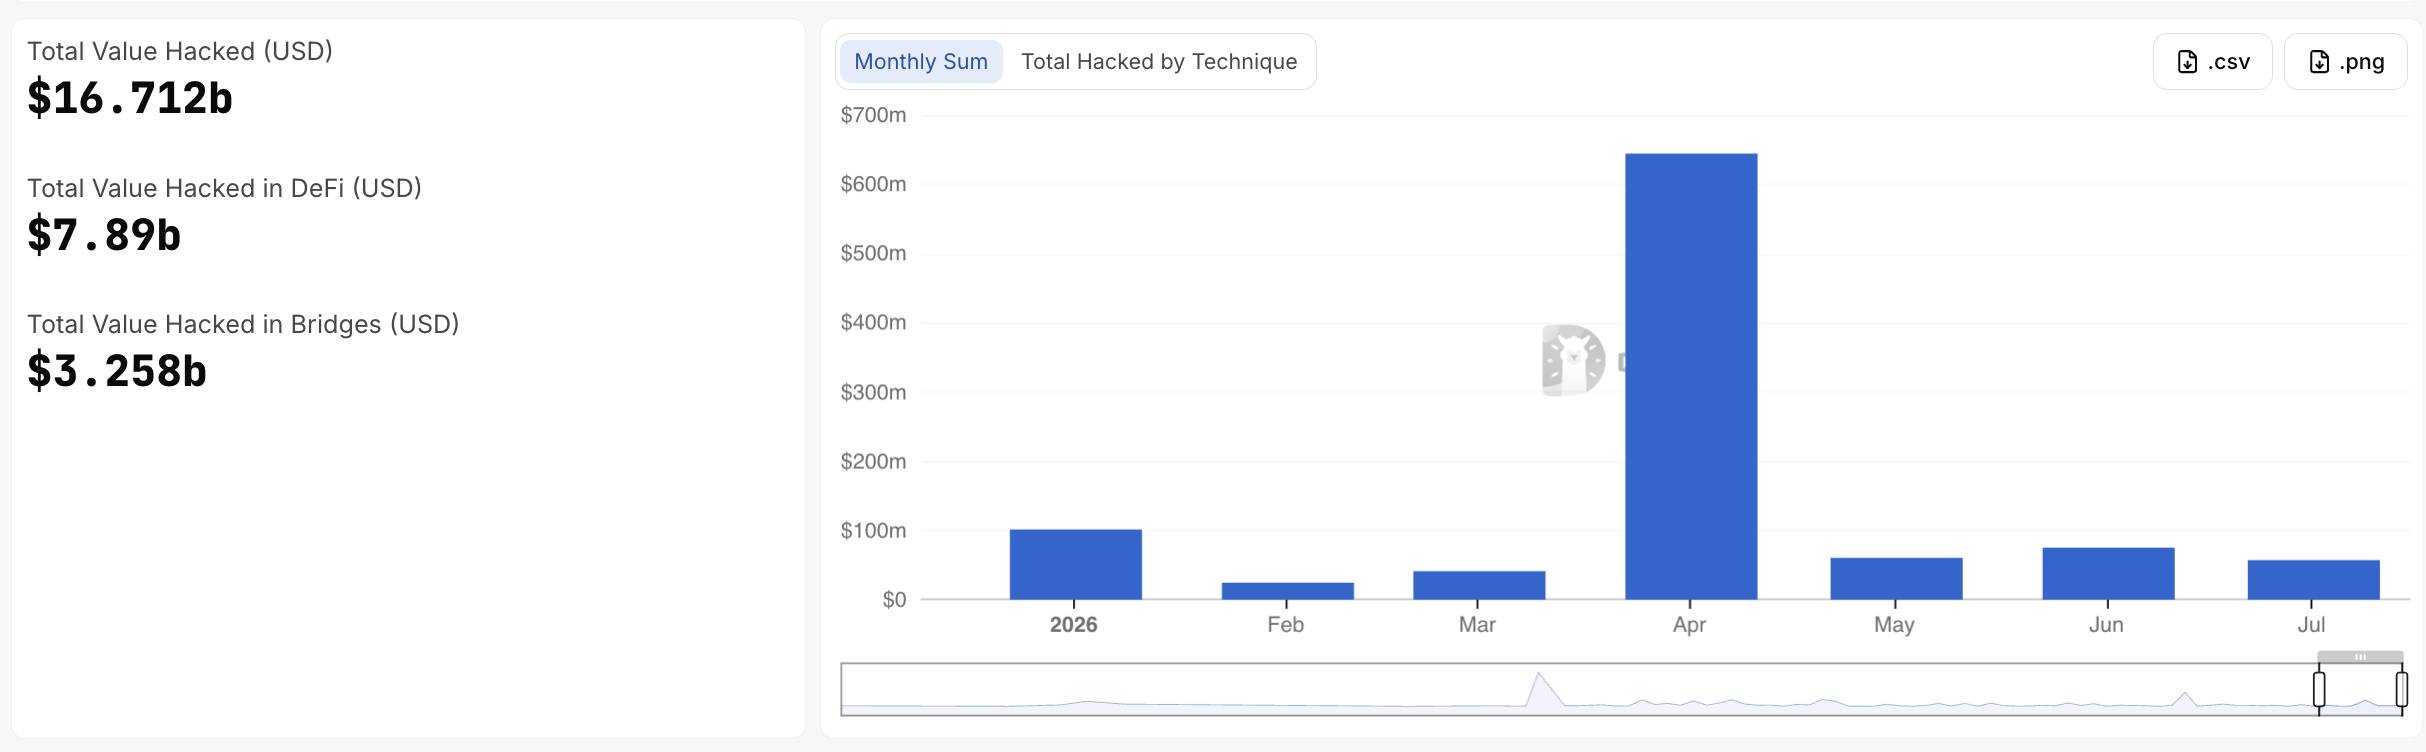Screen dimensions: 2426x752
Task: Click the left range slider handle
Action: [x=2319, y=689]
